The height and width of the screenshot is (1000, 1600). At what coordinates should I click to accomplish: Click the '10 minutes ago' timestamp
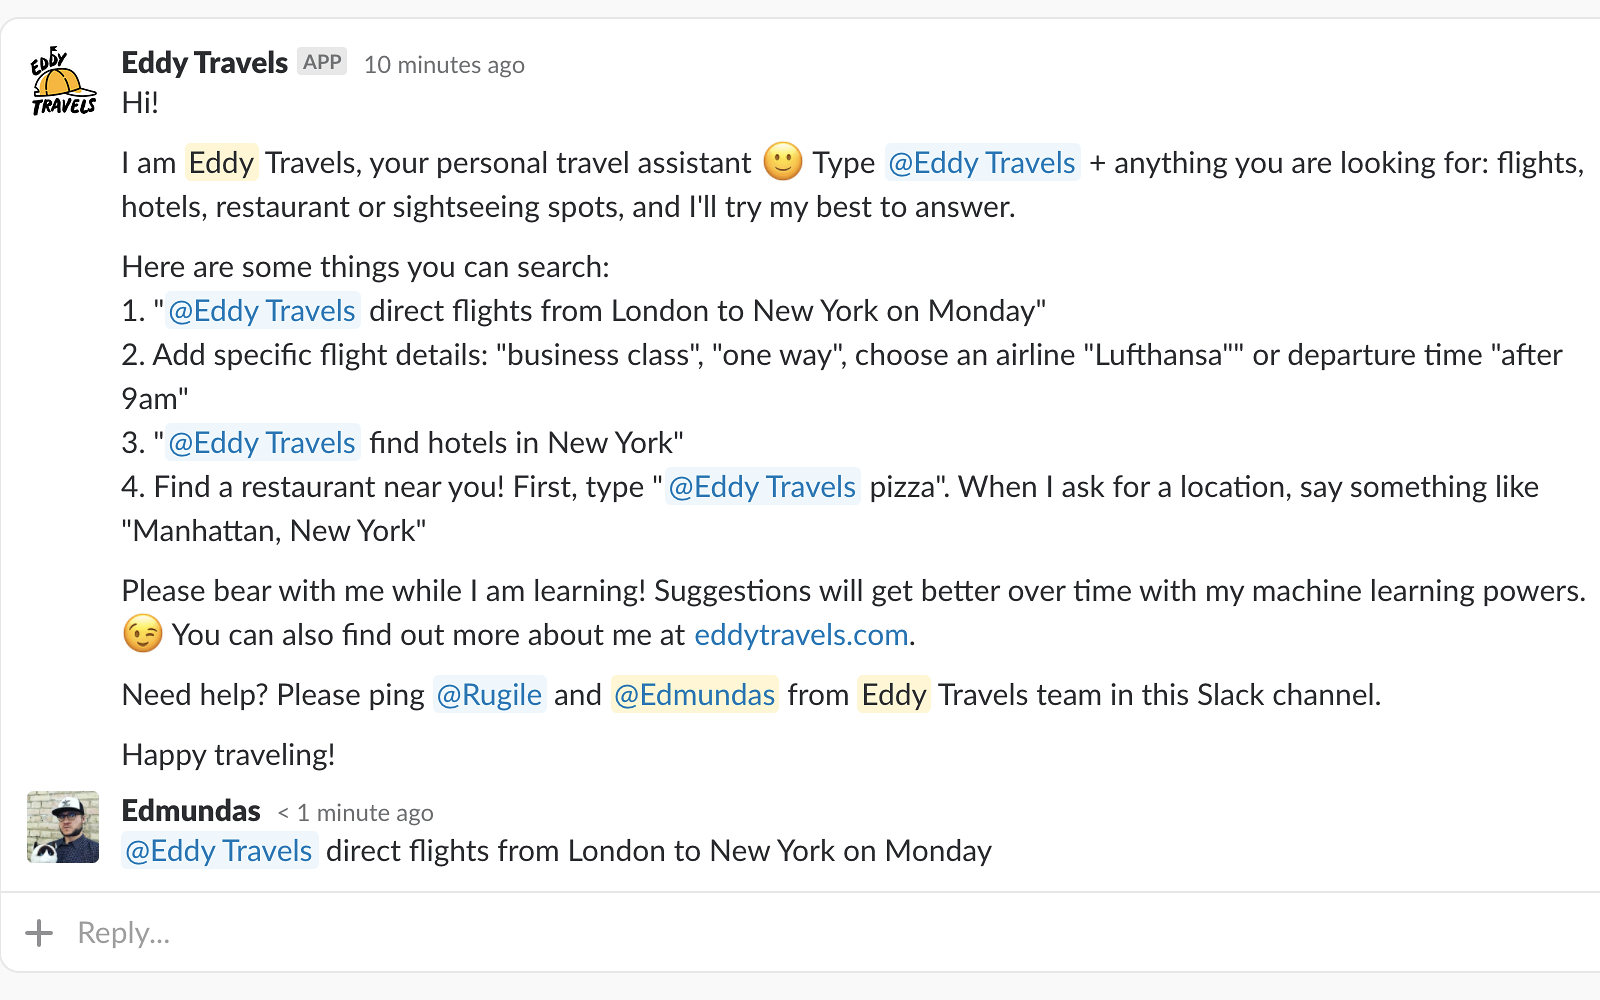pyautogui.click(x=444, y=64)
